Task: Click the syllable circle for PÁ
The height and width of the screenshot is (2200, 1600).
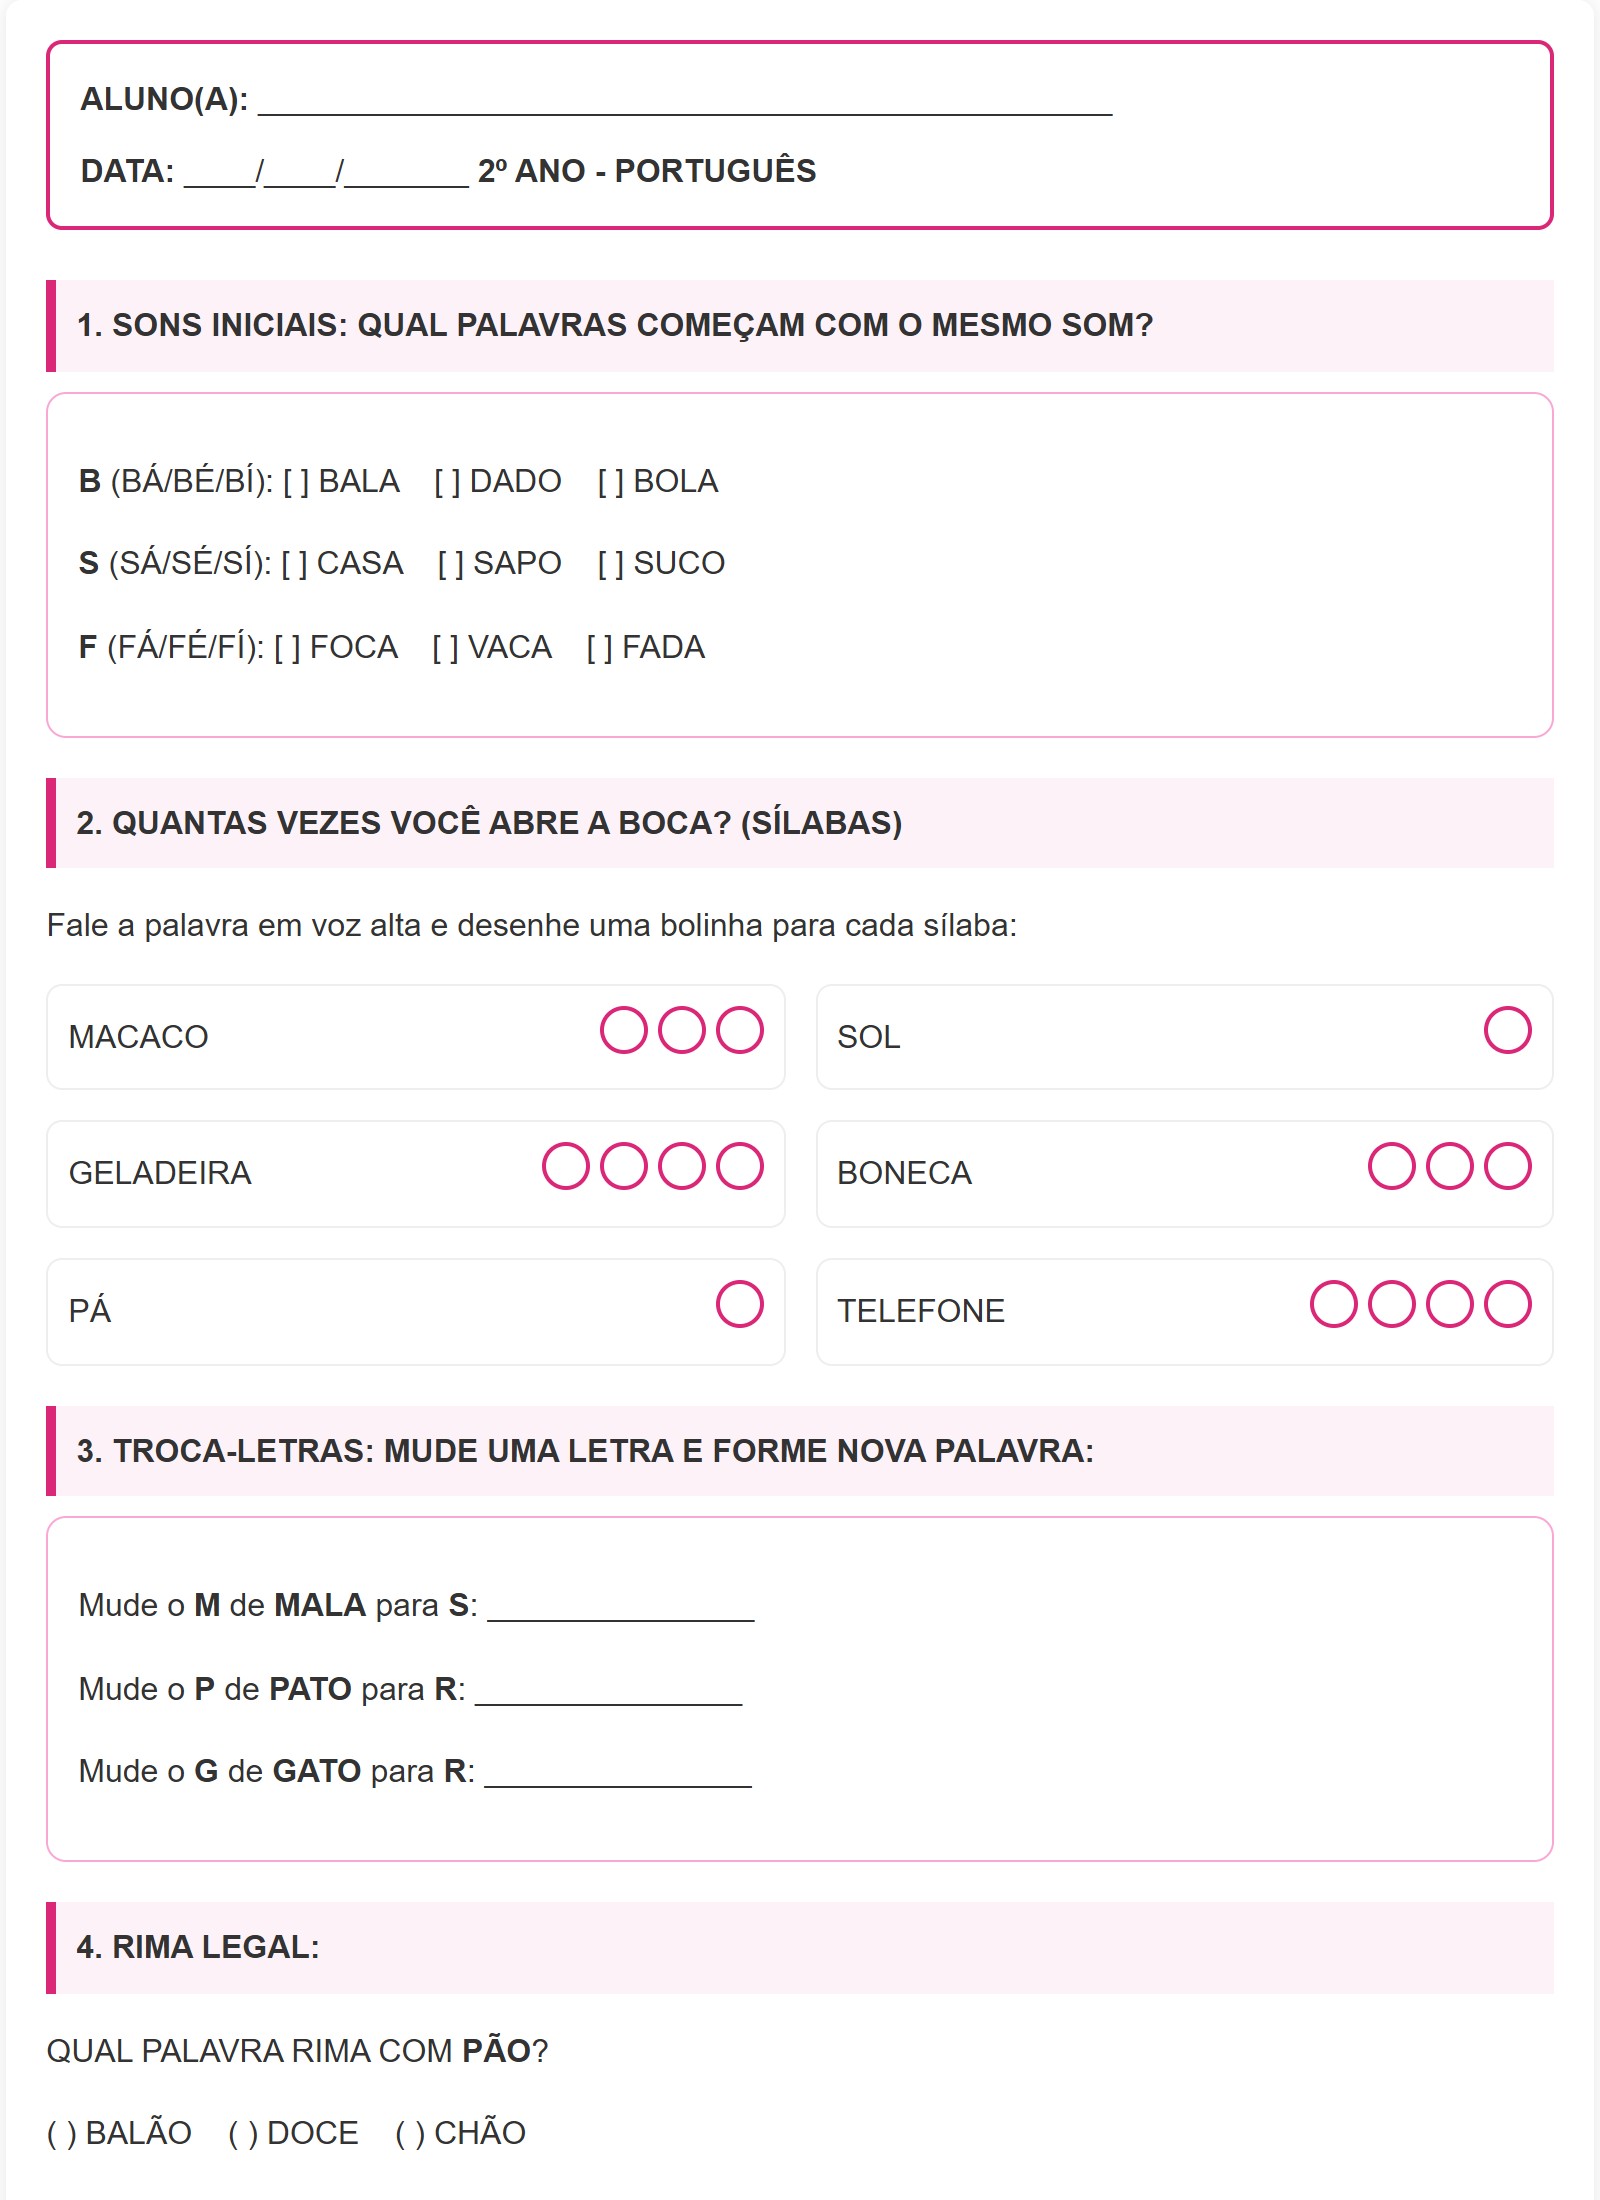Action: coord(740,1305)
